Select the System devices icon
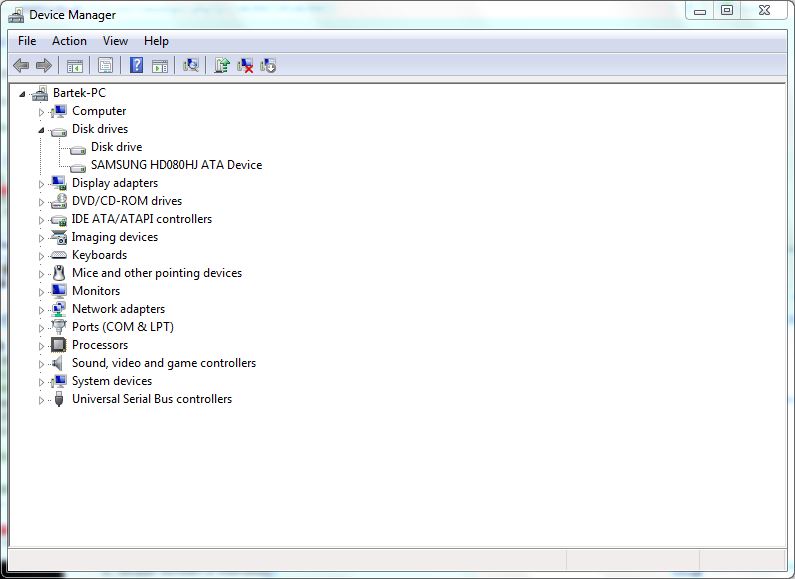The image size is (795, 579). click(x=59, y=381)
